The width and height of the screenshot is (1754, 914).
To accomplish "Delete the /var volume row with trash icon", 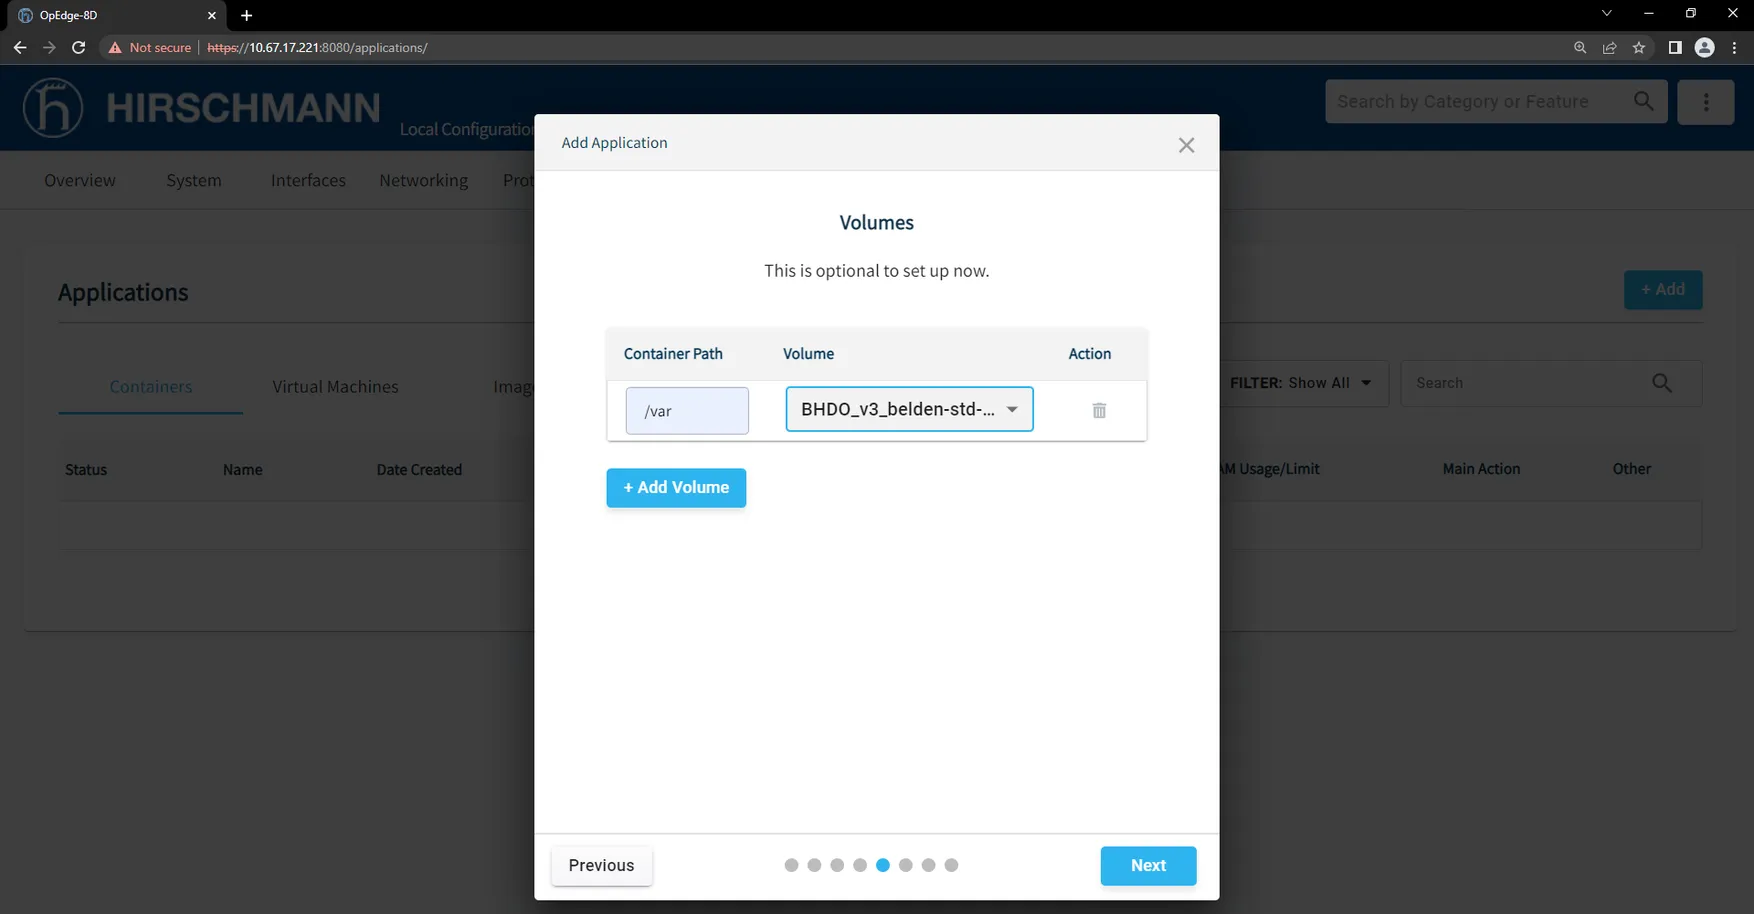I will click(x=1099, y=411).
